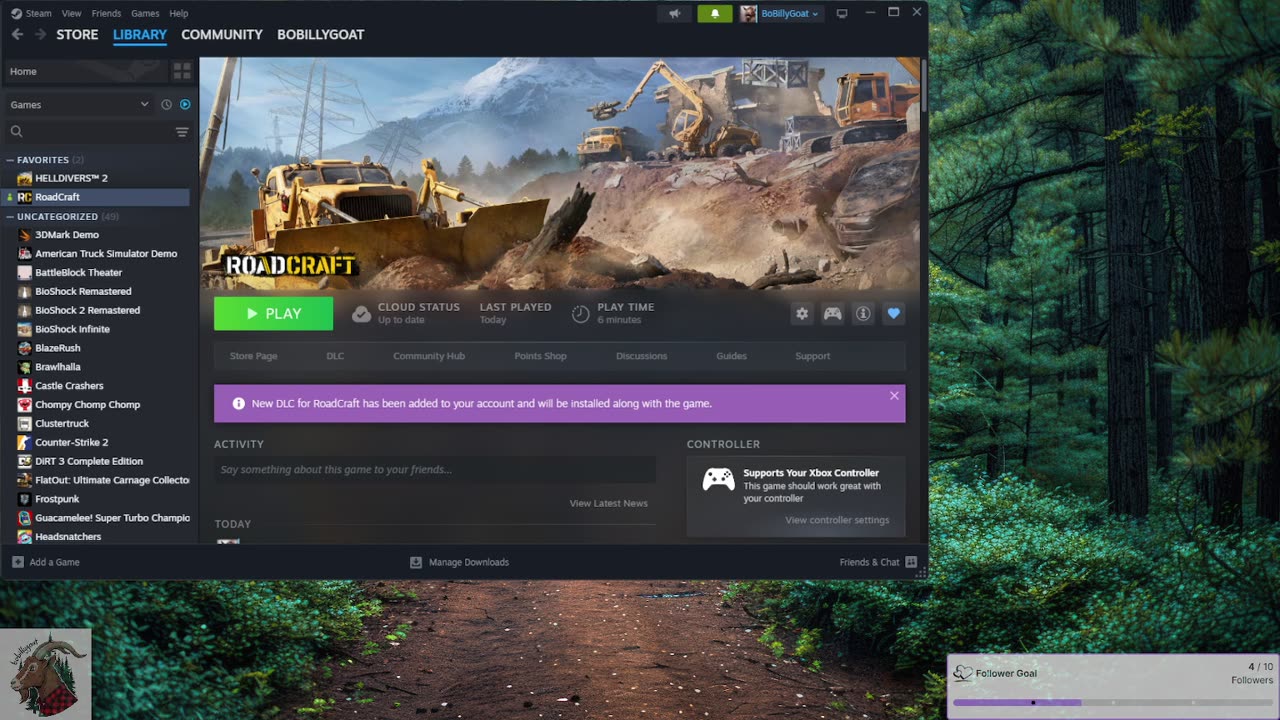
Task: Open the announcements megaphone icon
Action: 675,13
